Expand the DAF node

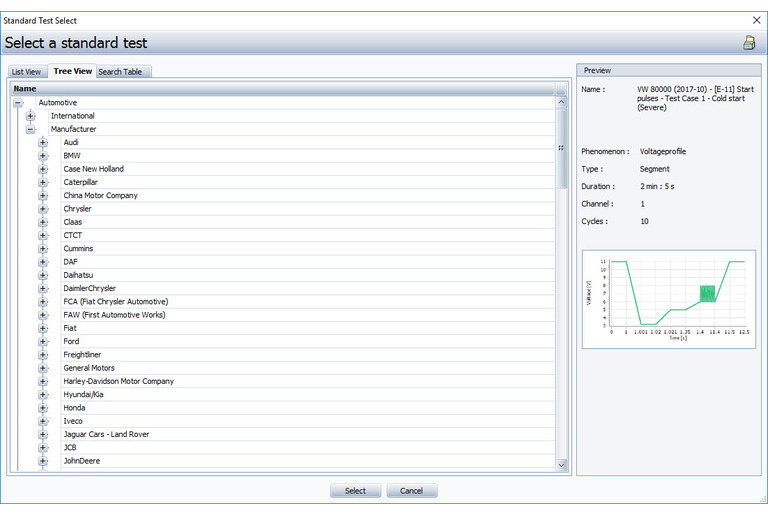[x=43, y=262]
